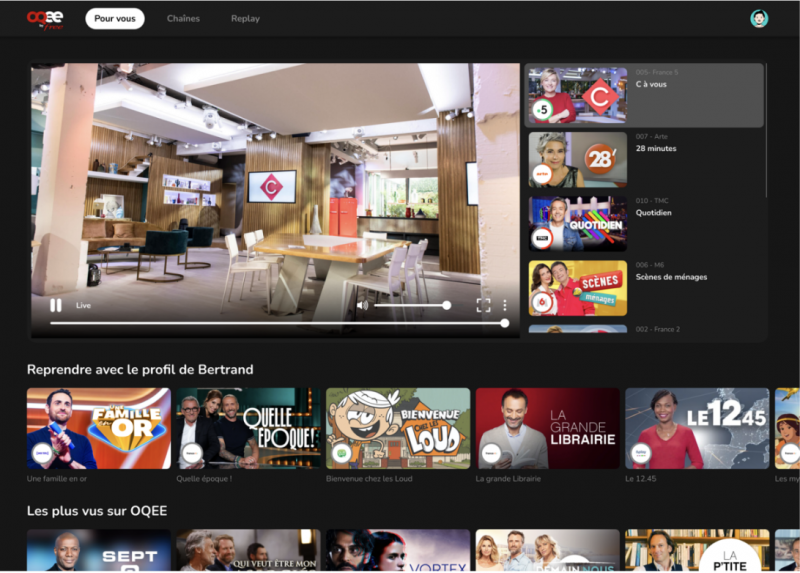Click the Reprendre avec le profil de Bertrand heading
This screenshot has height=573, width=800.
click(x=140, y=369)
